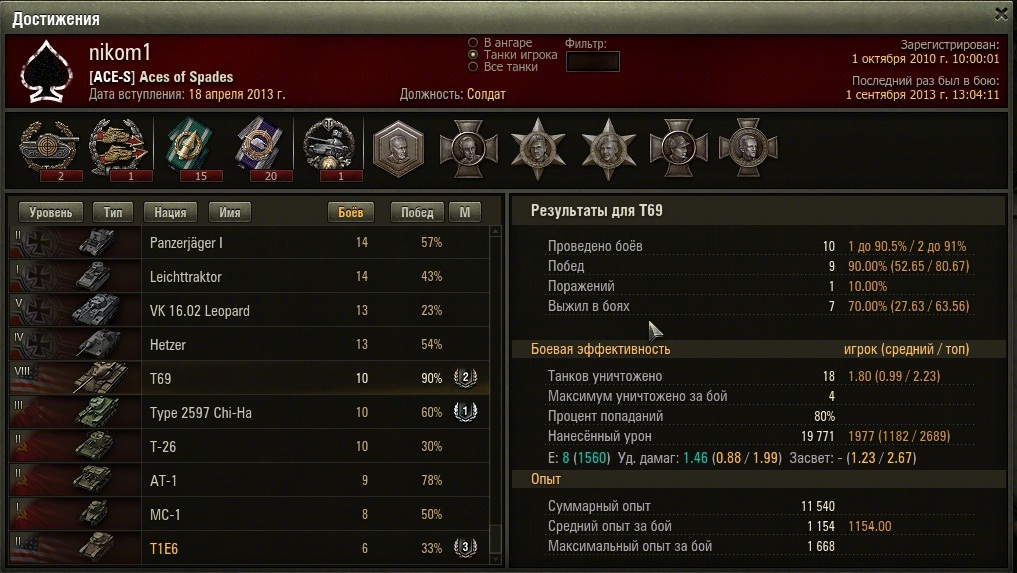
Task: Click the green ribbon medal with count 15
Action: click(x=192, y=149)
